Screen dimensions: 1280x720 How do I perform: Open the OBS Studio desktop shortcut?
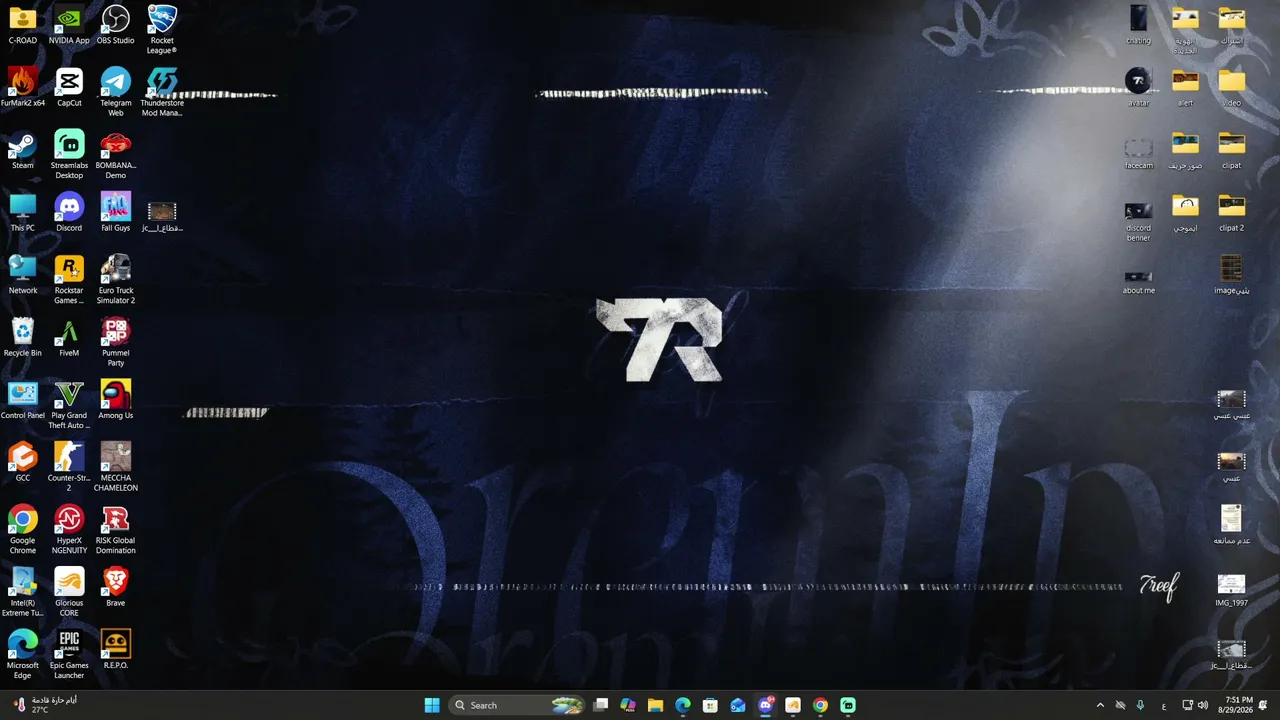click(x=116, y=25)
